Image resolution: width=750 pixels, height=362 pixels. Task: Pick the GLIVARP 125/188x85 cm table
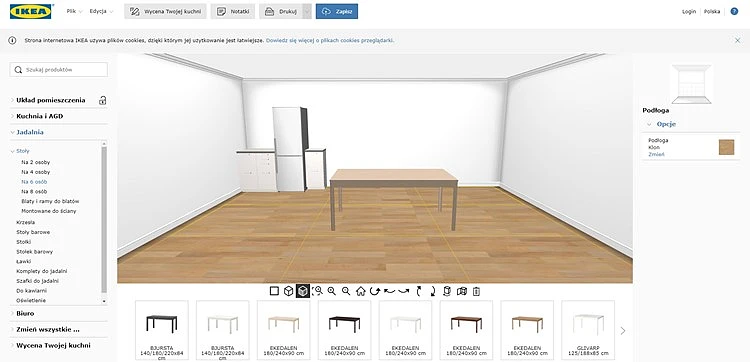point(588,330)
